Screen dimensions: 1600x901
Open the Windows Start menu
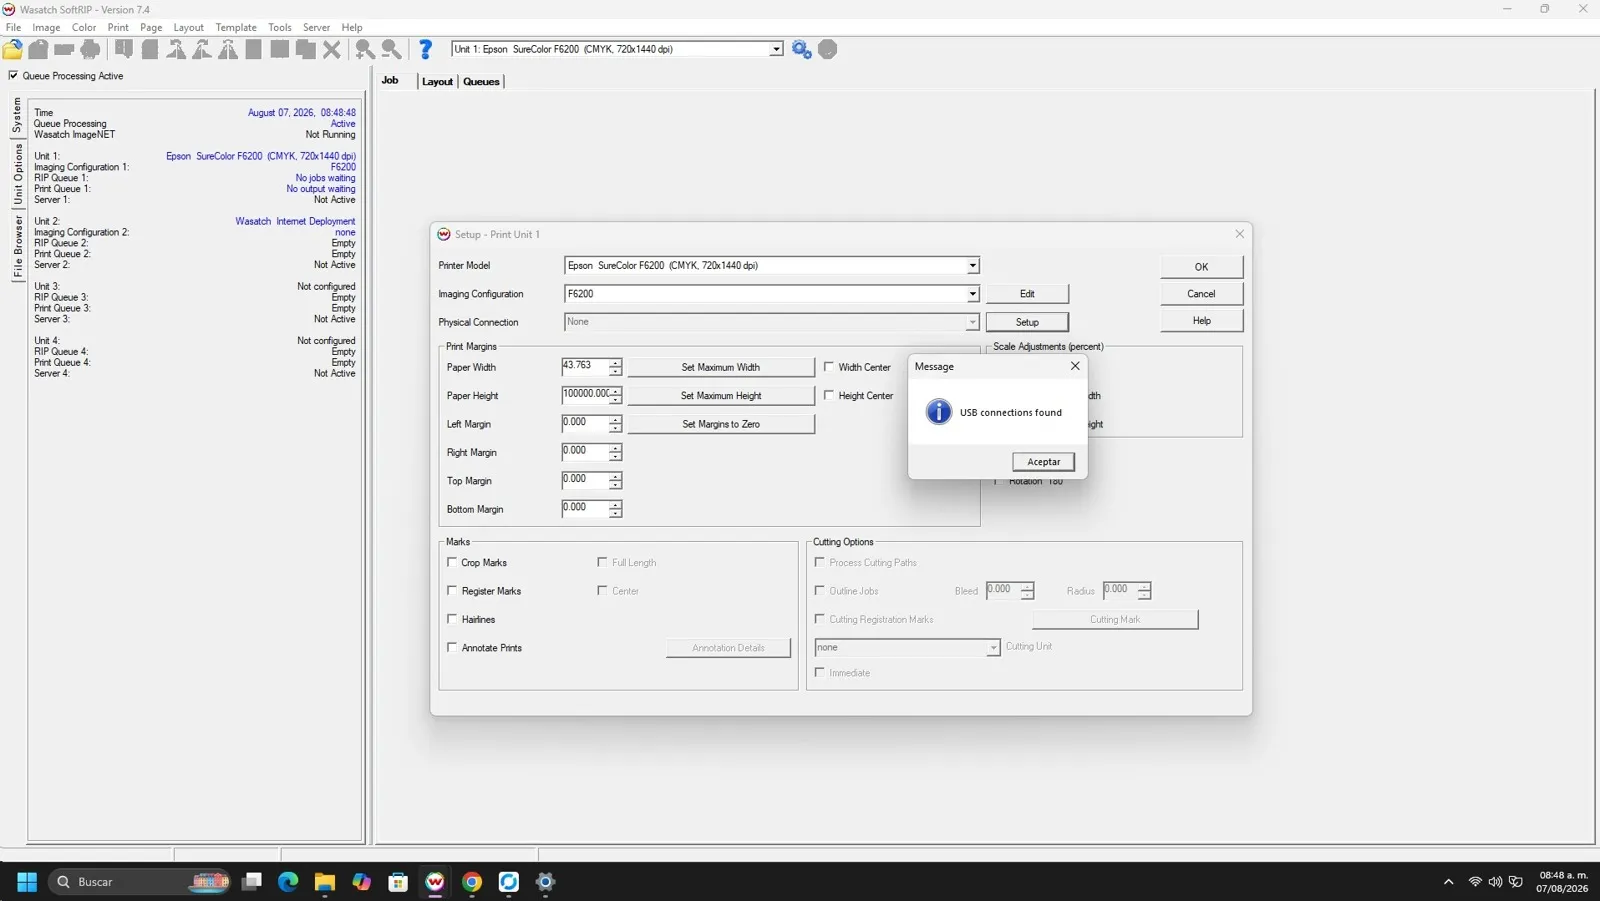(x=27, y=882)
